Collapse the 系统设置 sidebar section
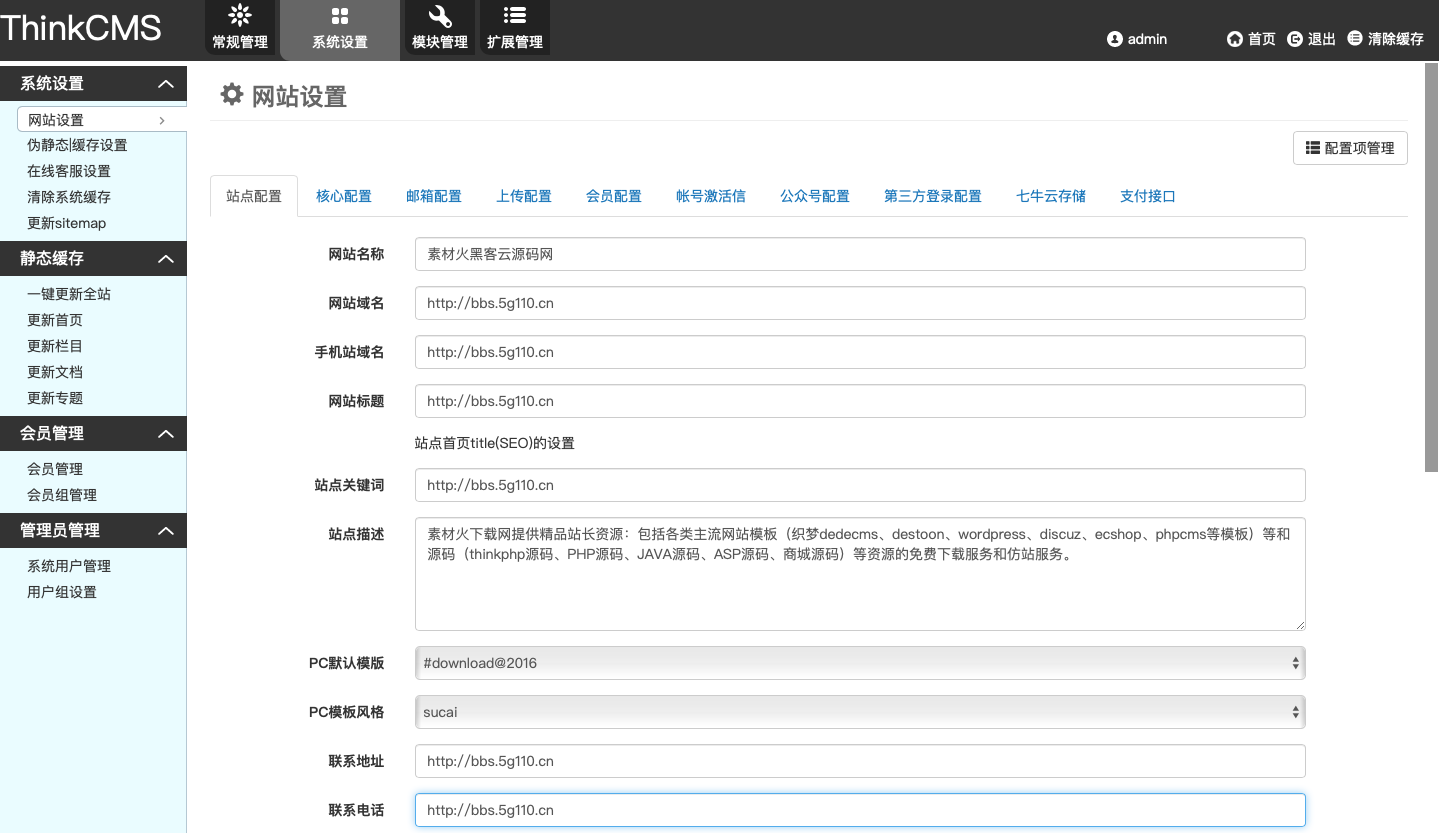Screen dimensions: 1439x833 166,84
